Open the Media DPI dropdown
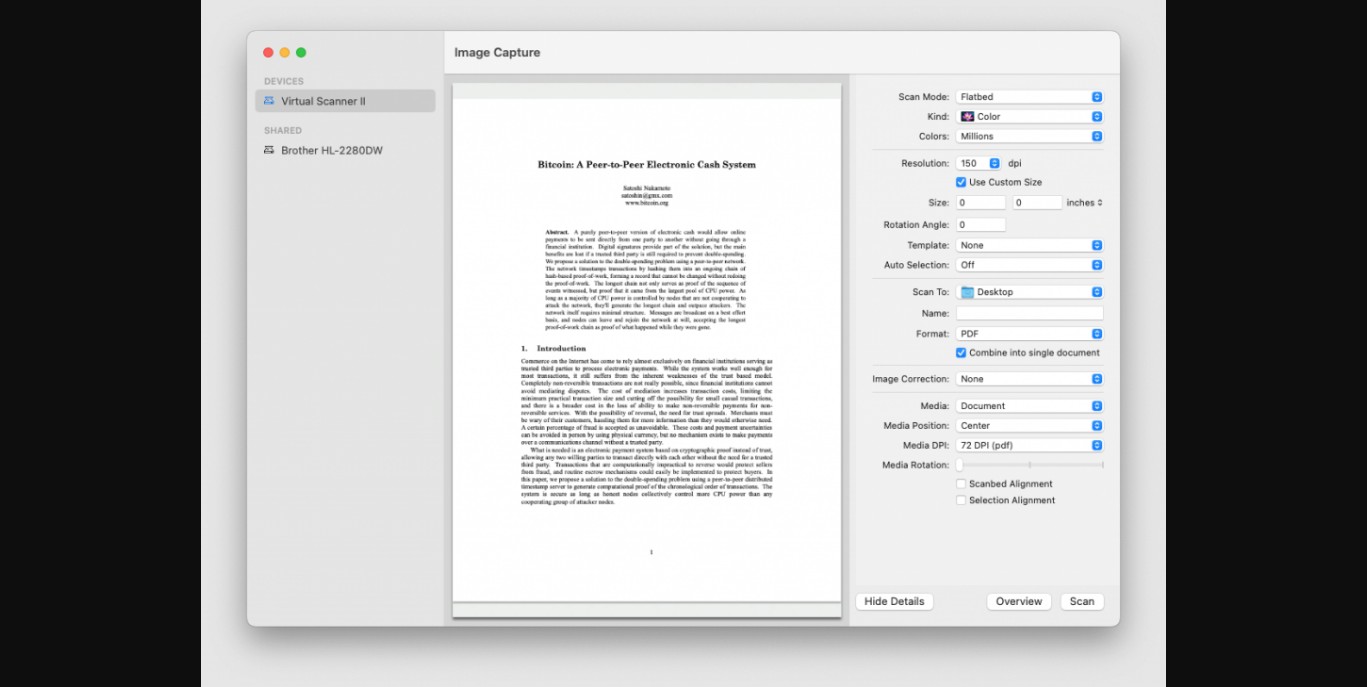 coord(1029,445)
